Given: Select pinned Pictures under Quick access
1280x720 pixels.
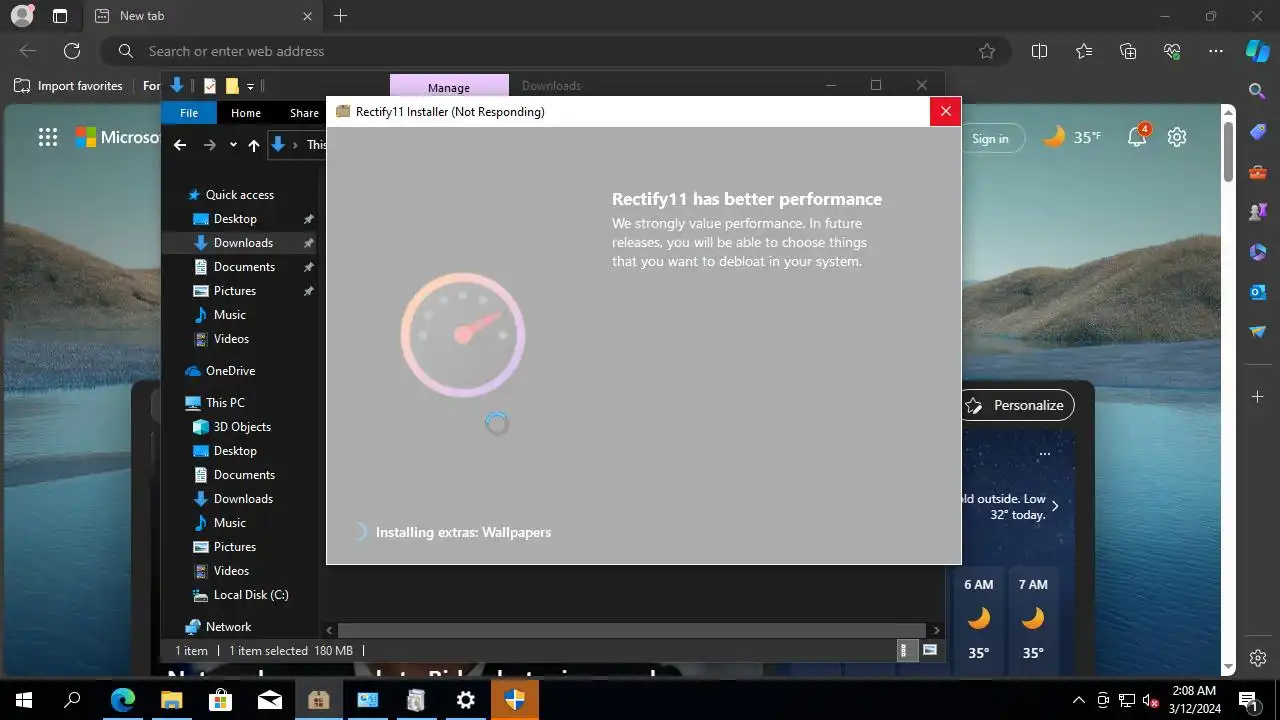Looking at the screenshot, I should [235, 291].
